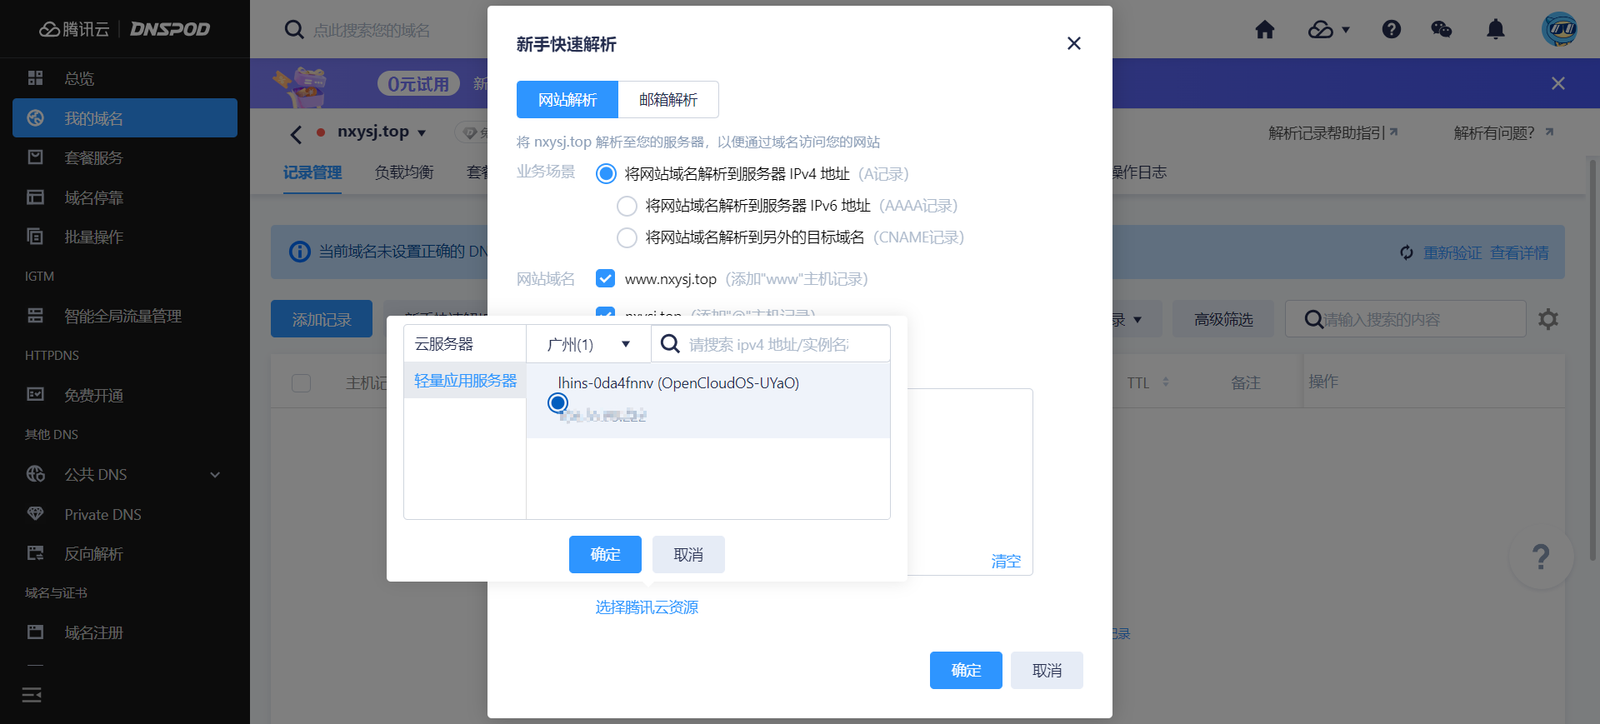Click 查看详情 in the notice bar

pos(1519,253)
